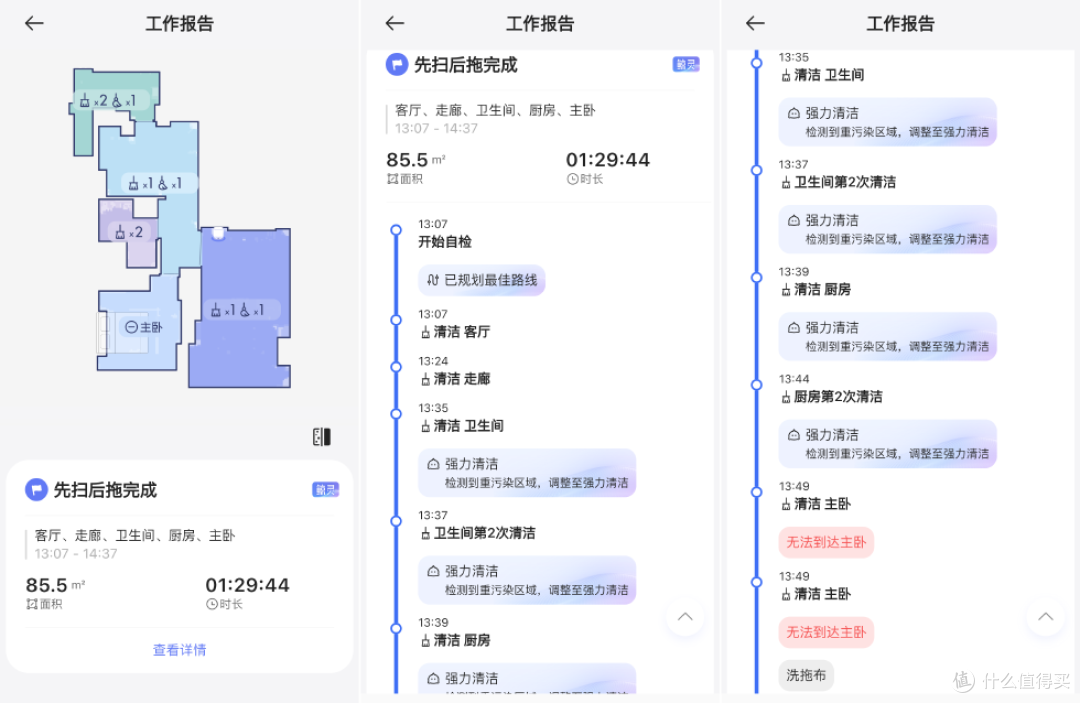This screenshot has height=703, width=1080.
Task: Tap the room list text in the middle panel
Action: 495,110
